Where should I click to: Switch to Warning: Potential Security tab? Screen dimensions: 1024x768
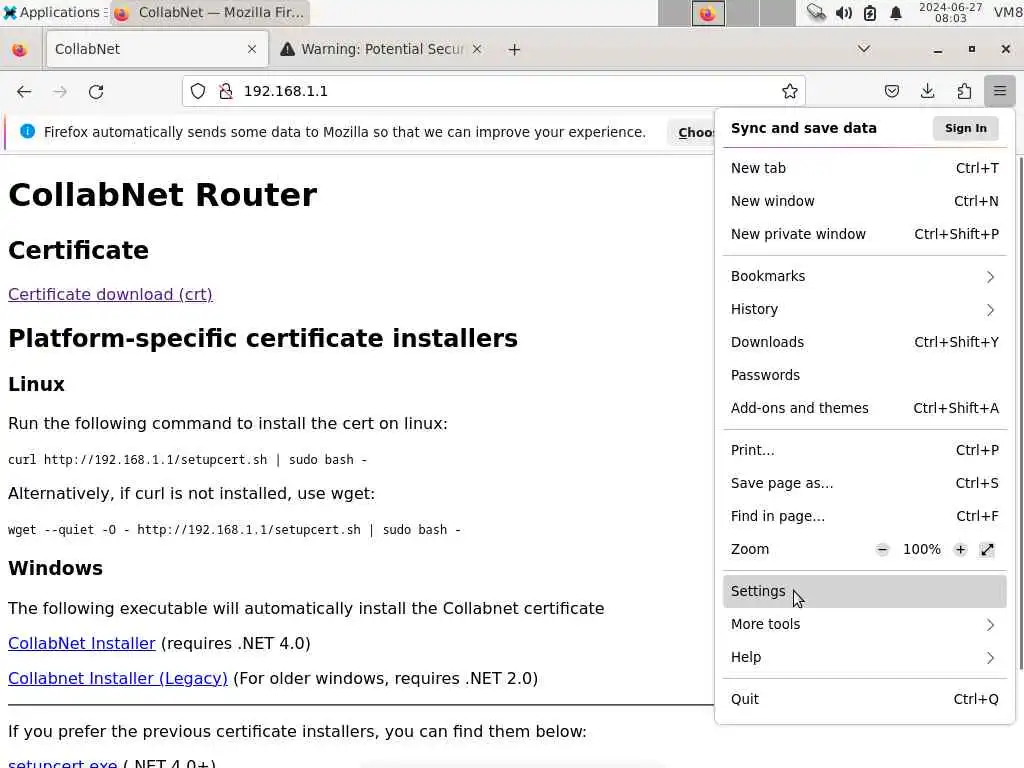(x=381, y=49)
